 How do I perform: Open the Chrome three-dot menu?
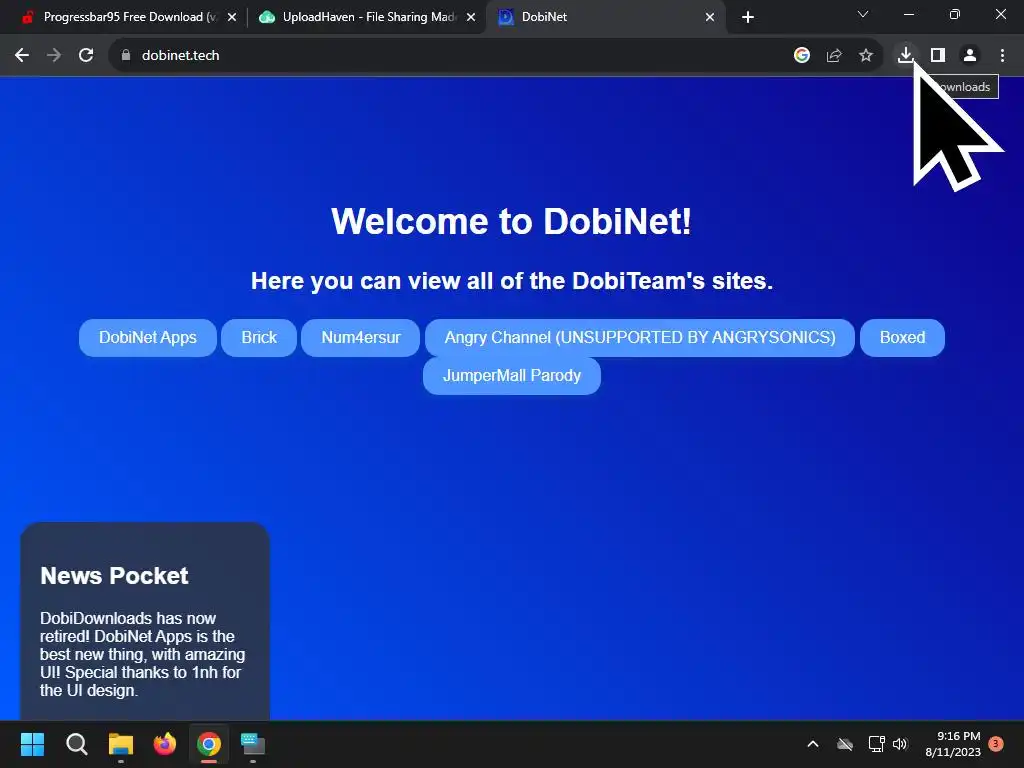pos(1002,56)
